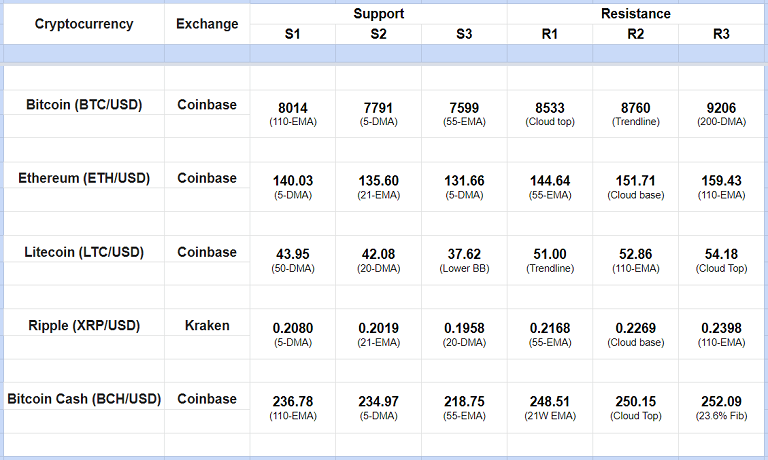Click the Support group header
768x460 pixels.
[x=378, y=14]
